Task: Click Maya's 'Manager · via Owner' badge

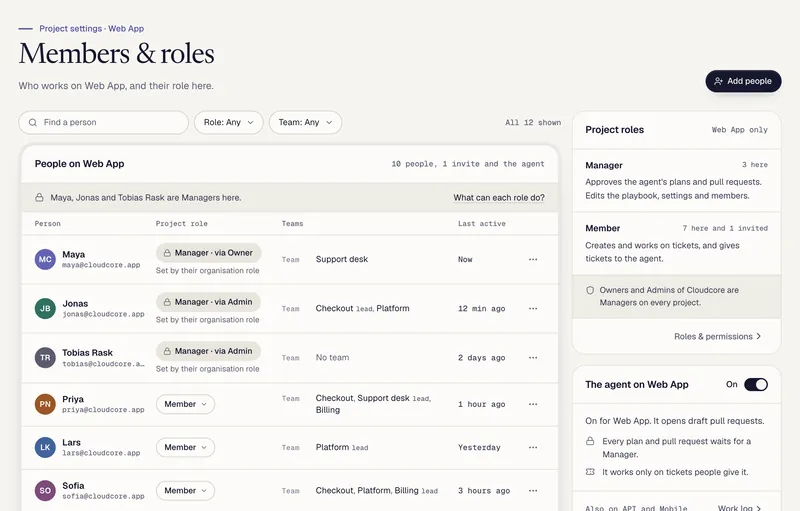Action: (x=209, y=253)
